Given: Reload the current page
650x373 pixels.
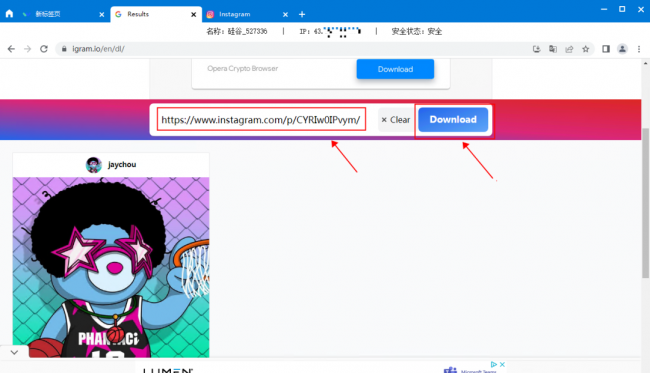Looking at the screenshot, I should click(44, 49).
